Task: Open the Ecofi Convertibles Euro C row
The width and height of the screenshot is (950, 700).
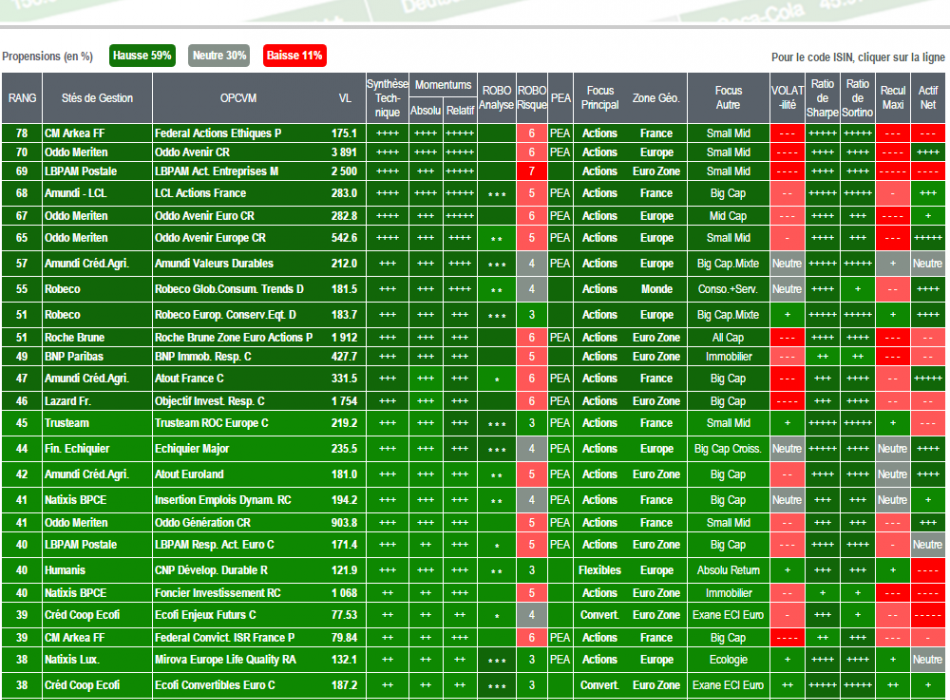Action: (x=473, y=685)
